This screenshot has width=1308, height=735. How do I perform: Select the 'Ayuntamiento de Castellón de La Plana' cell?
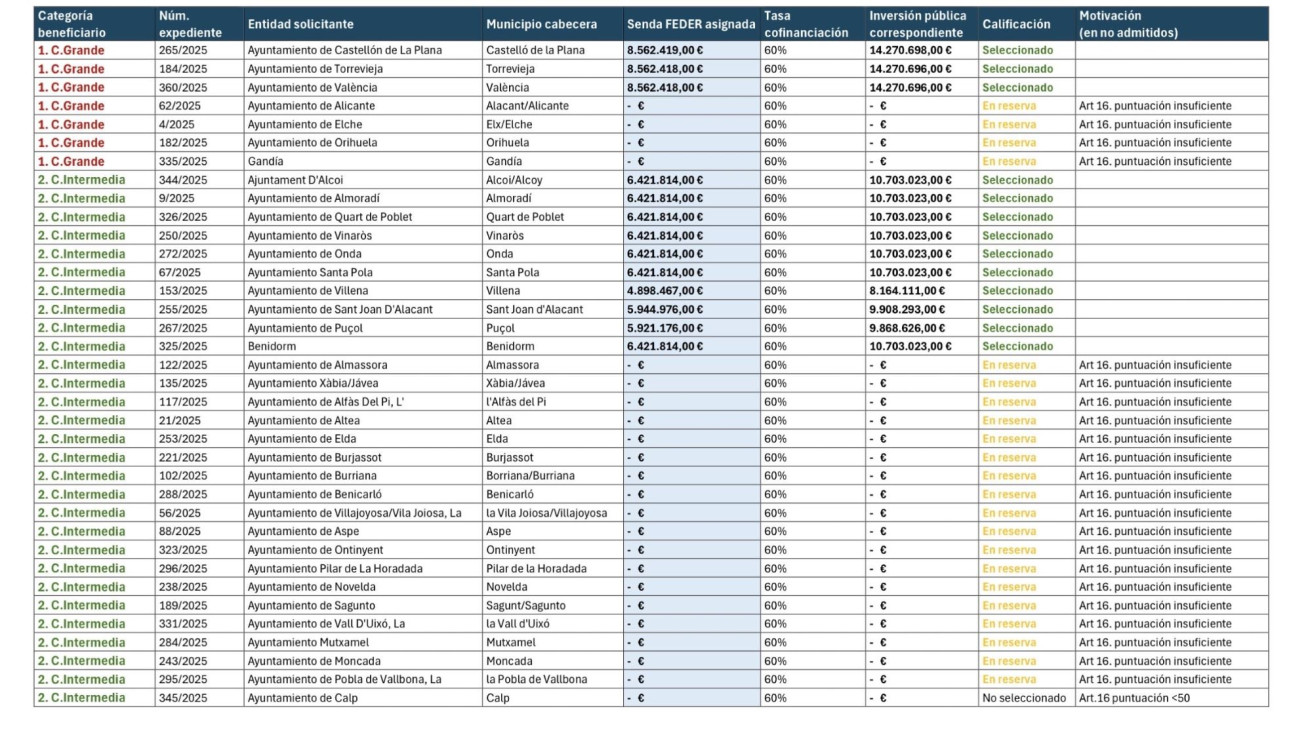coord(345,50)
